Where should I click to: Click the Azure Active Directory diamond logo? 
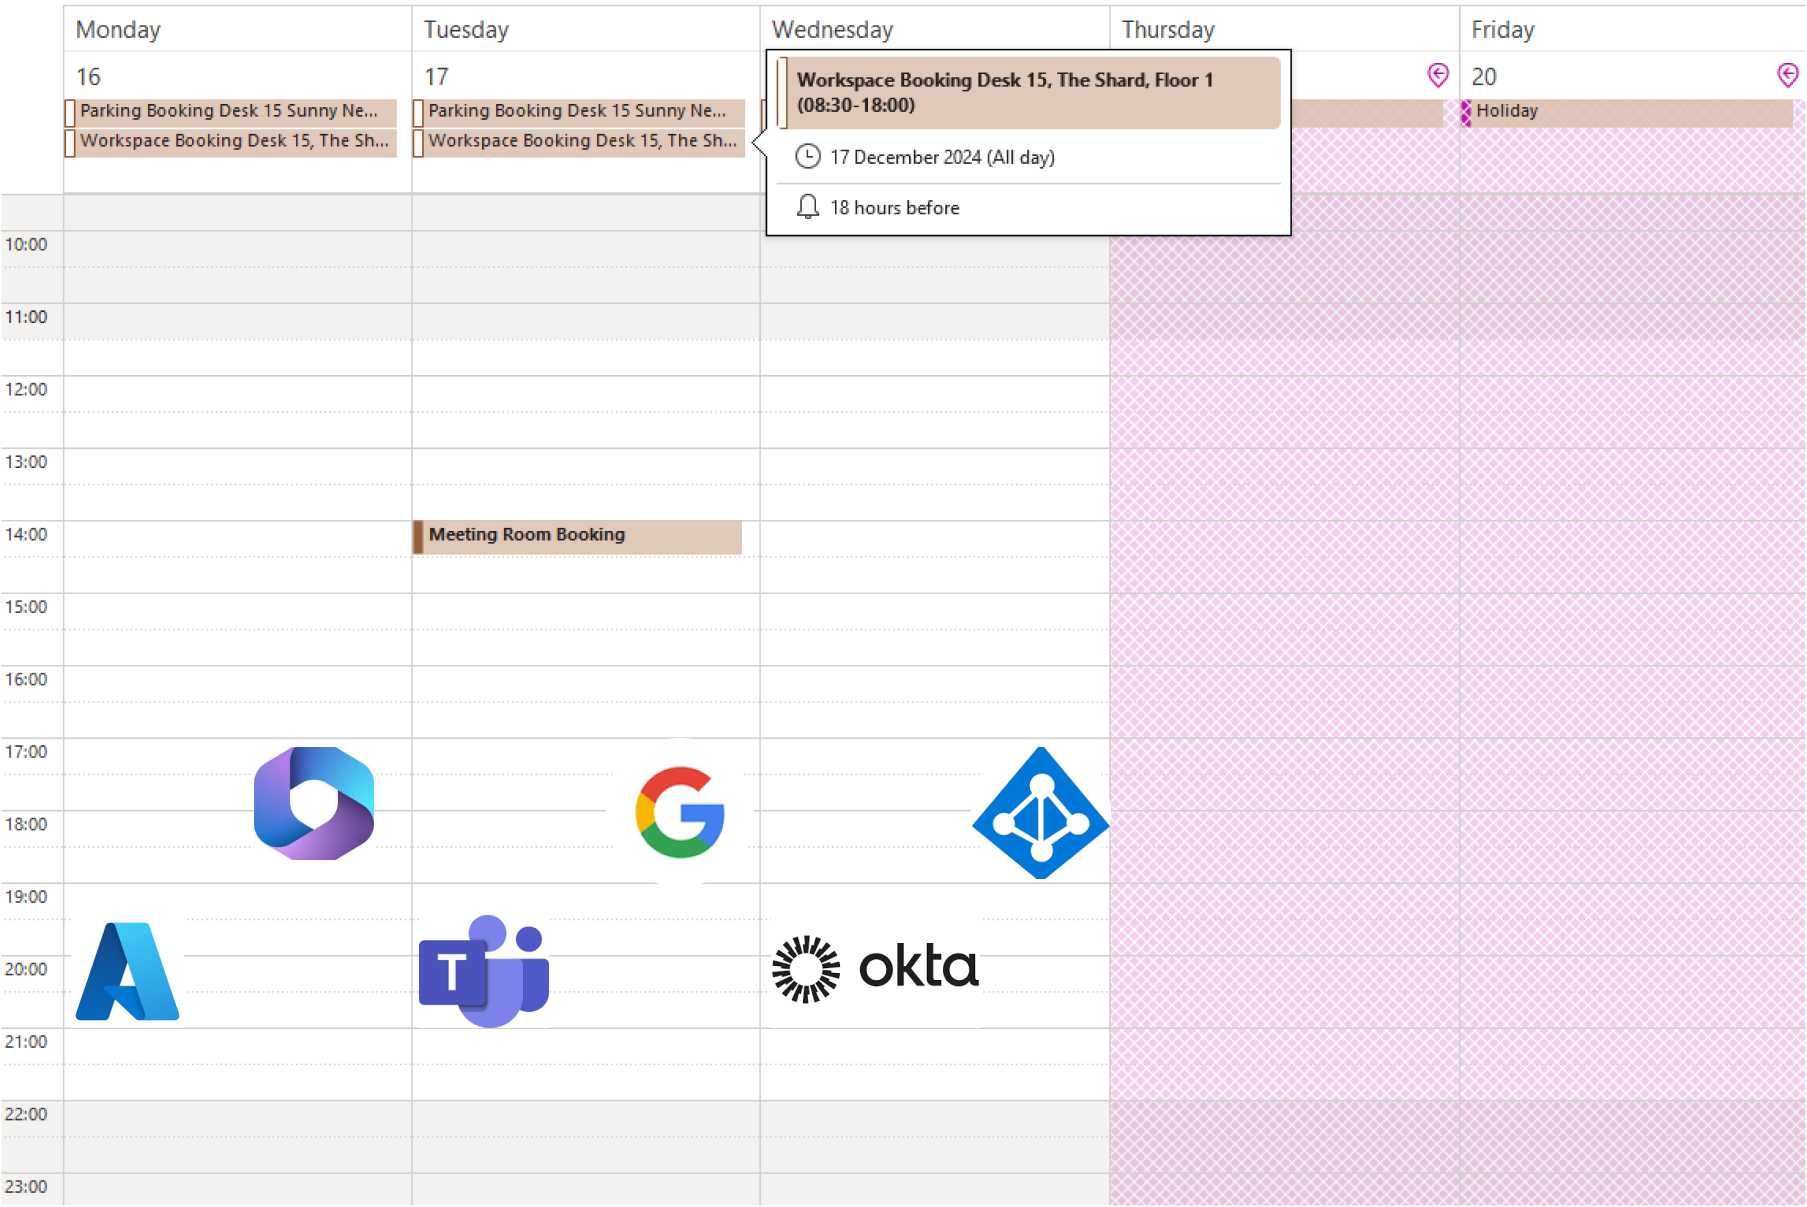click(1041, 813)
